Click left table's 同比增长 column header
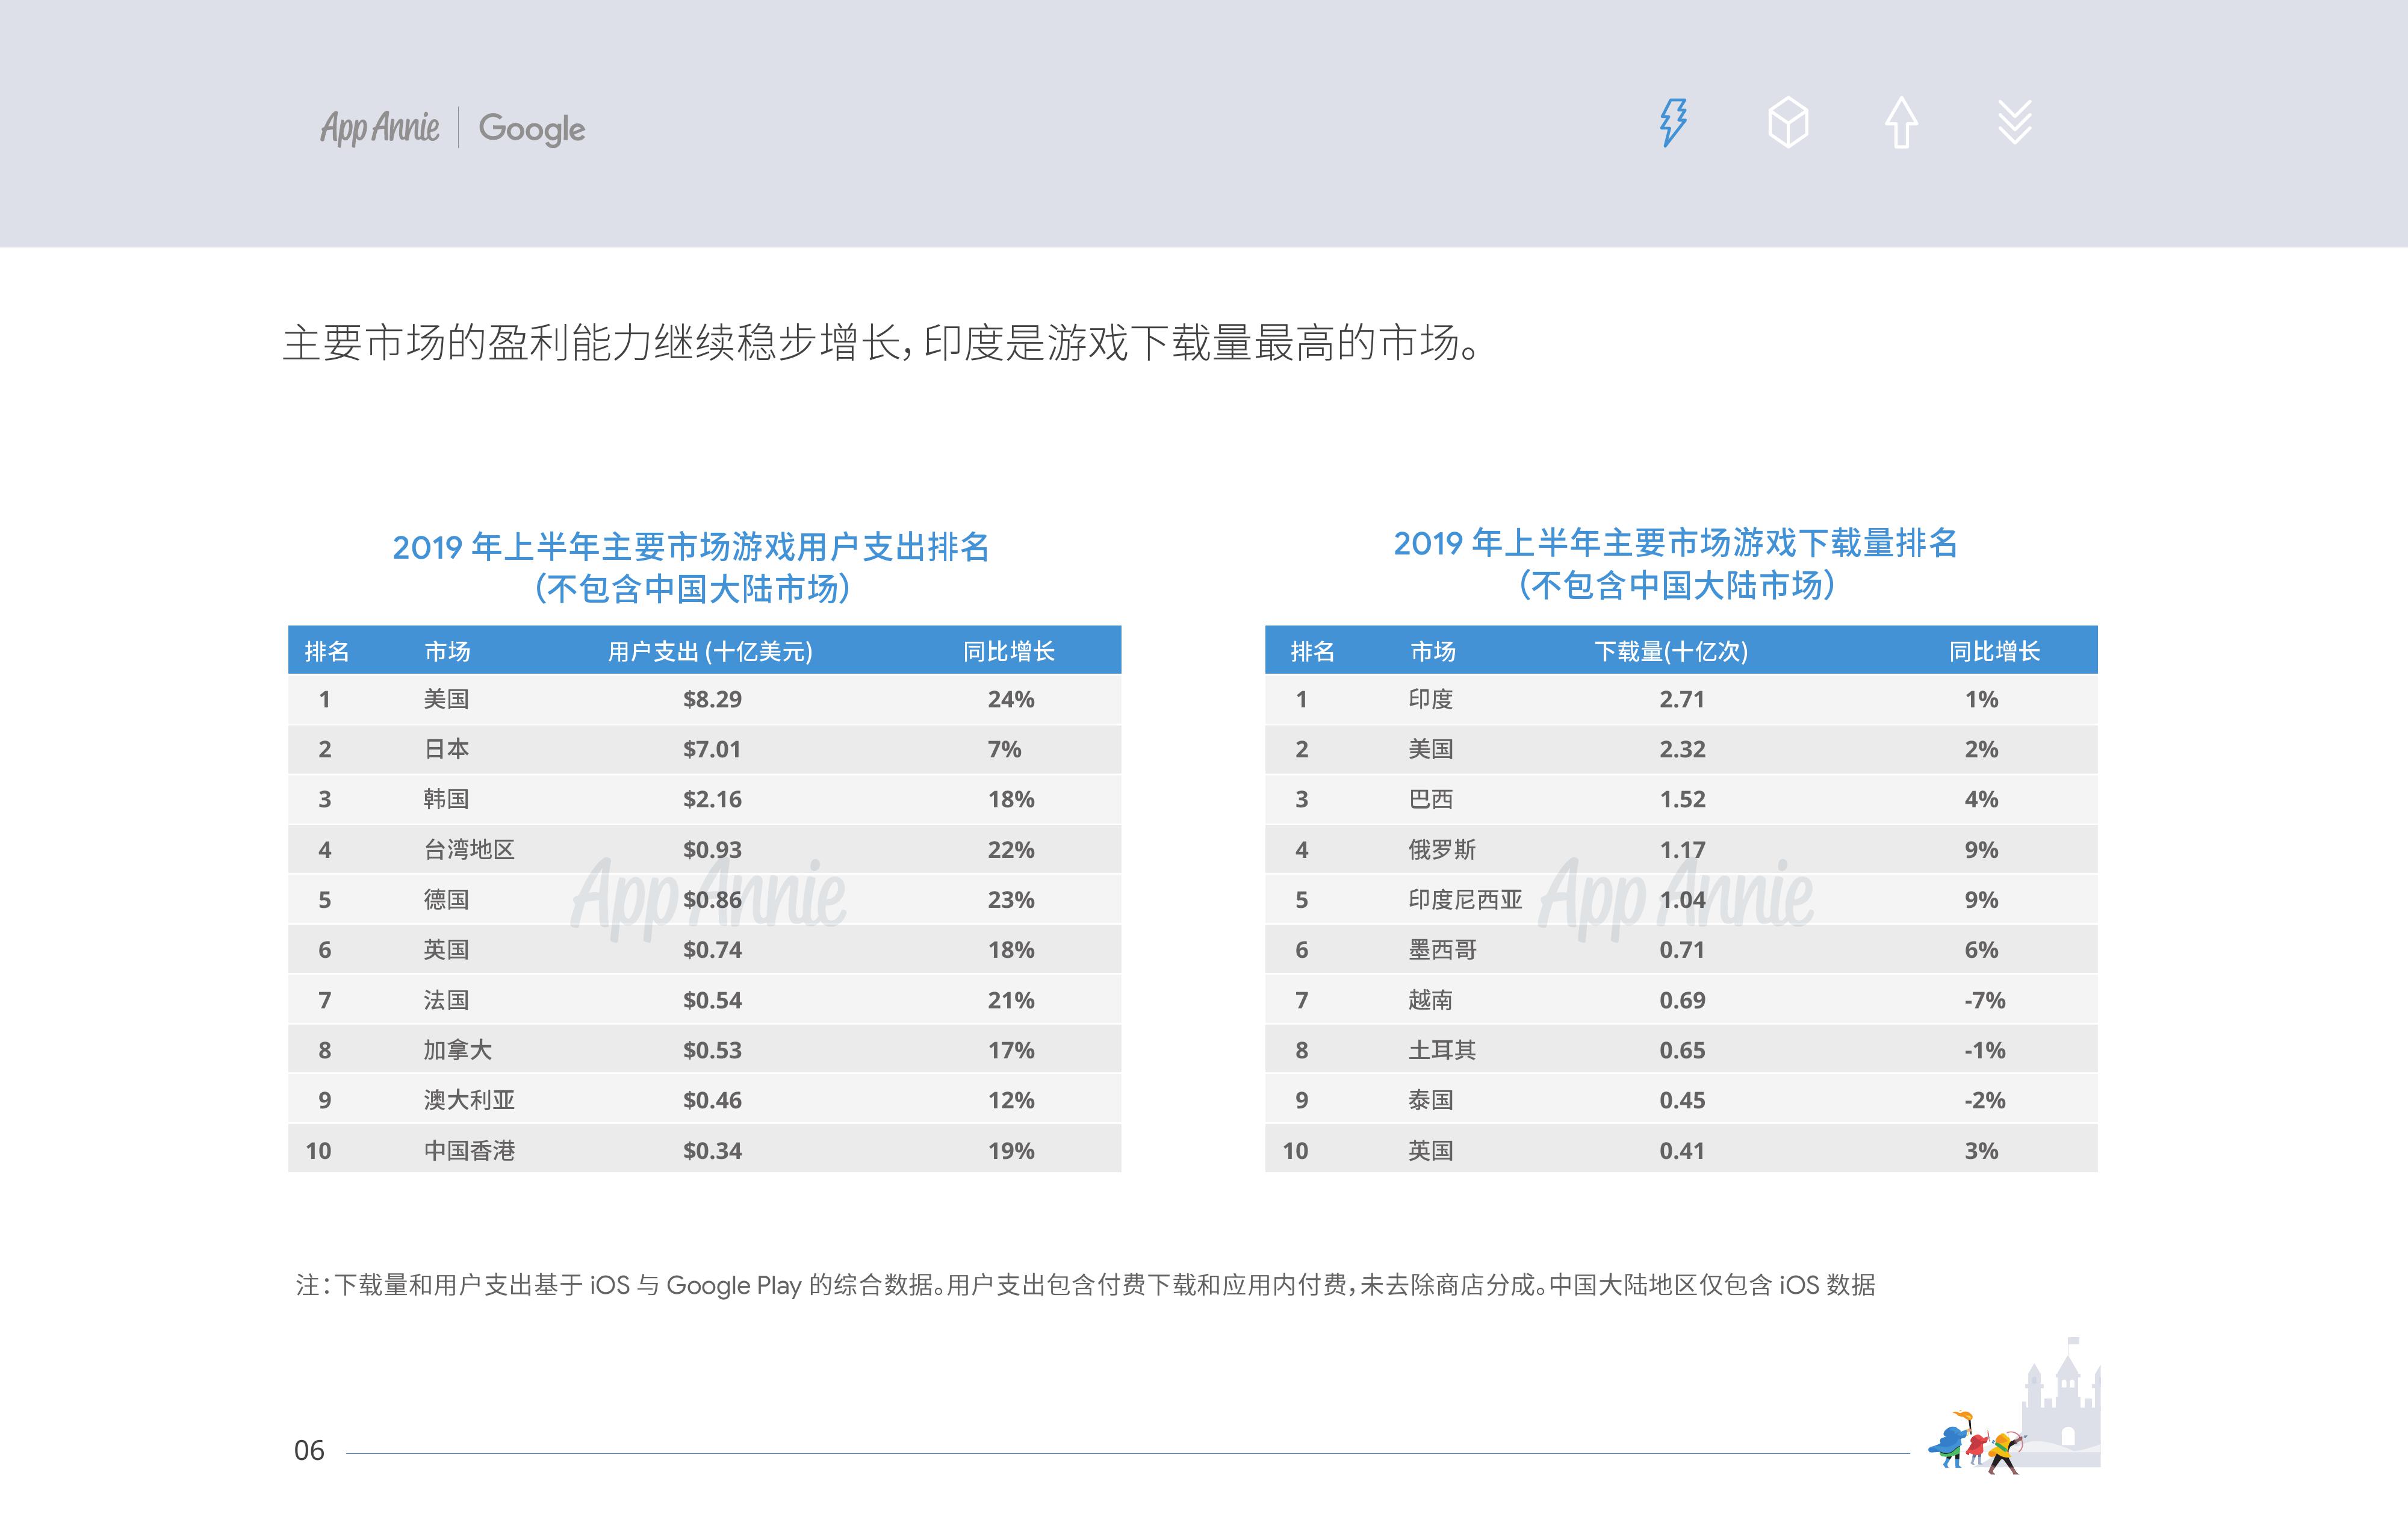Image resolution: width=2408 pixels, height=1540 pixels. 1008,652
